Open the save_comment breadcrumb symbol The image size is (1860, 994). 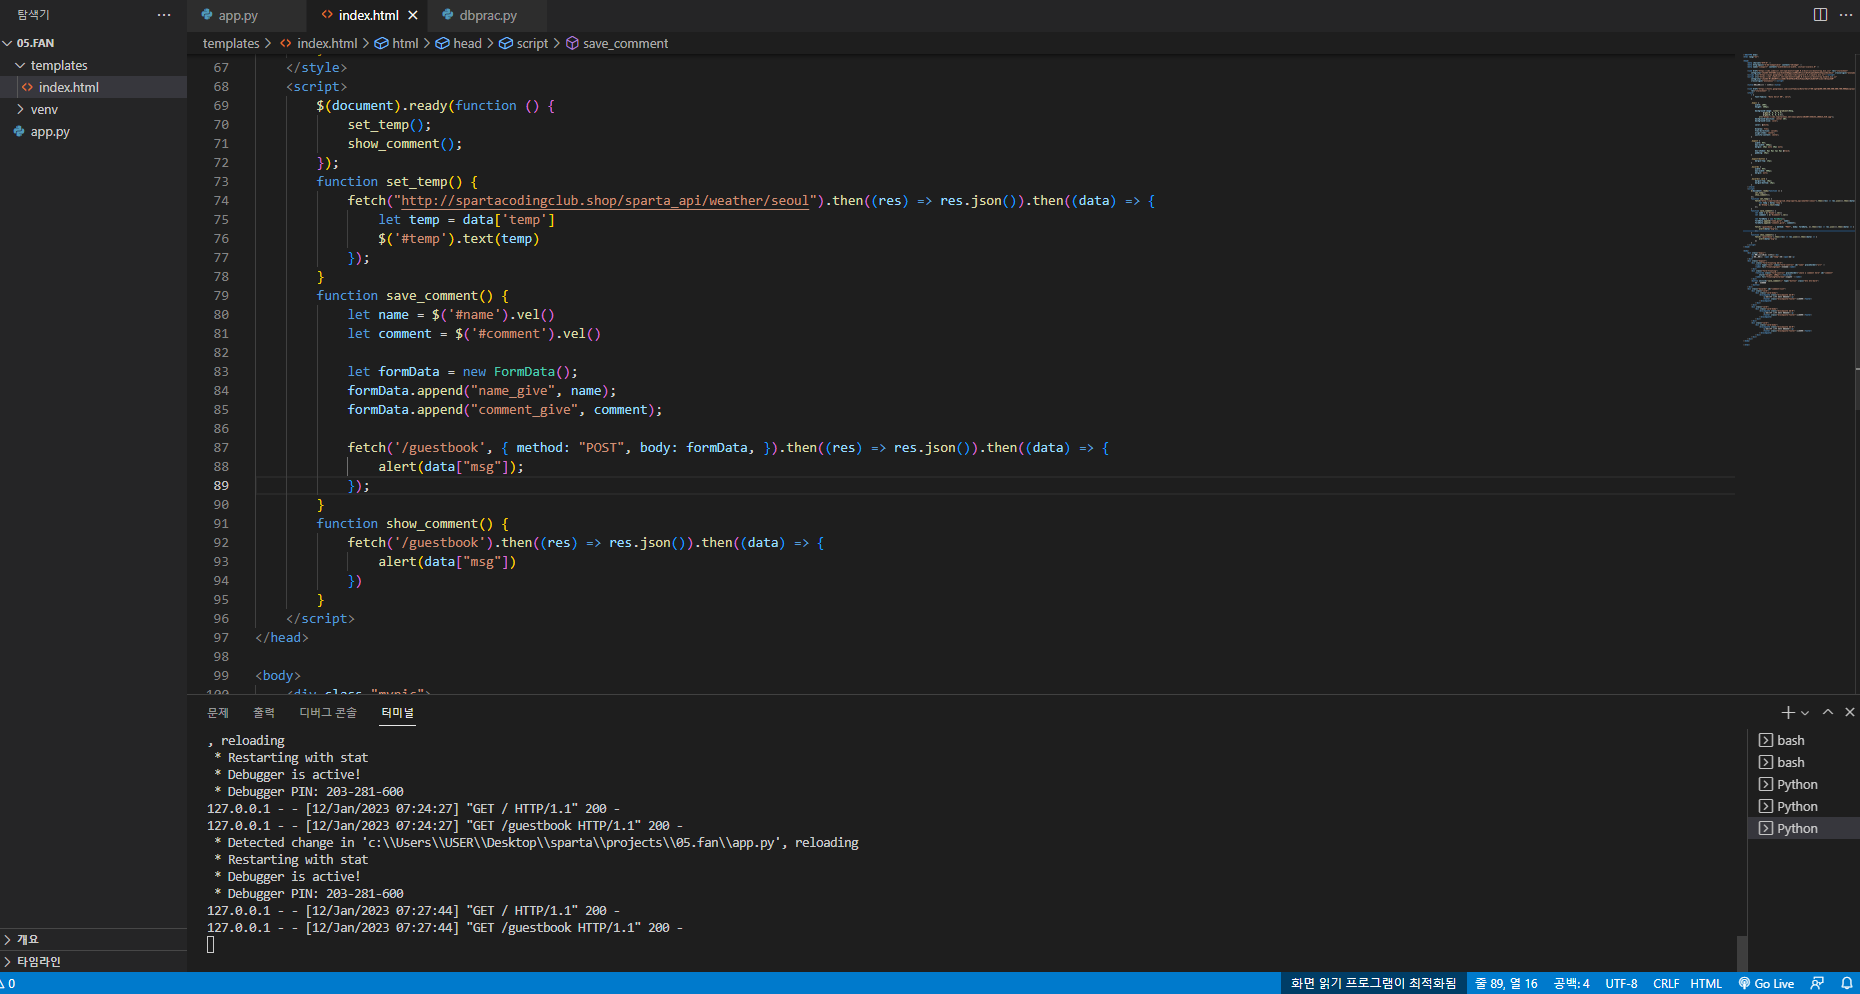tap(617, 43)
